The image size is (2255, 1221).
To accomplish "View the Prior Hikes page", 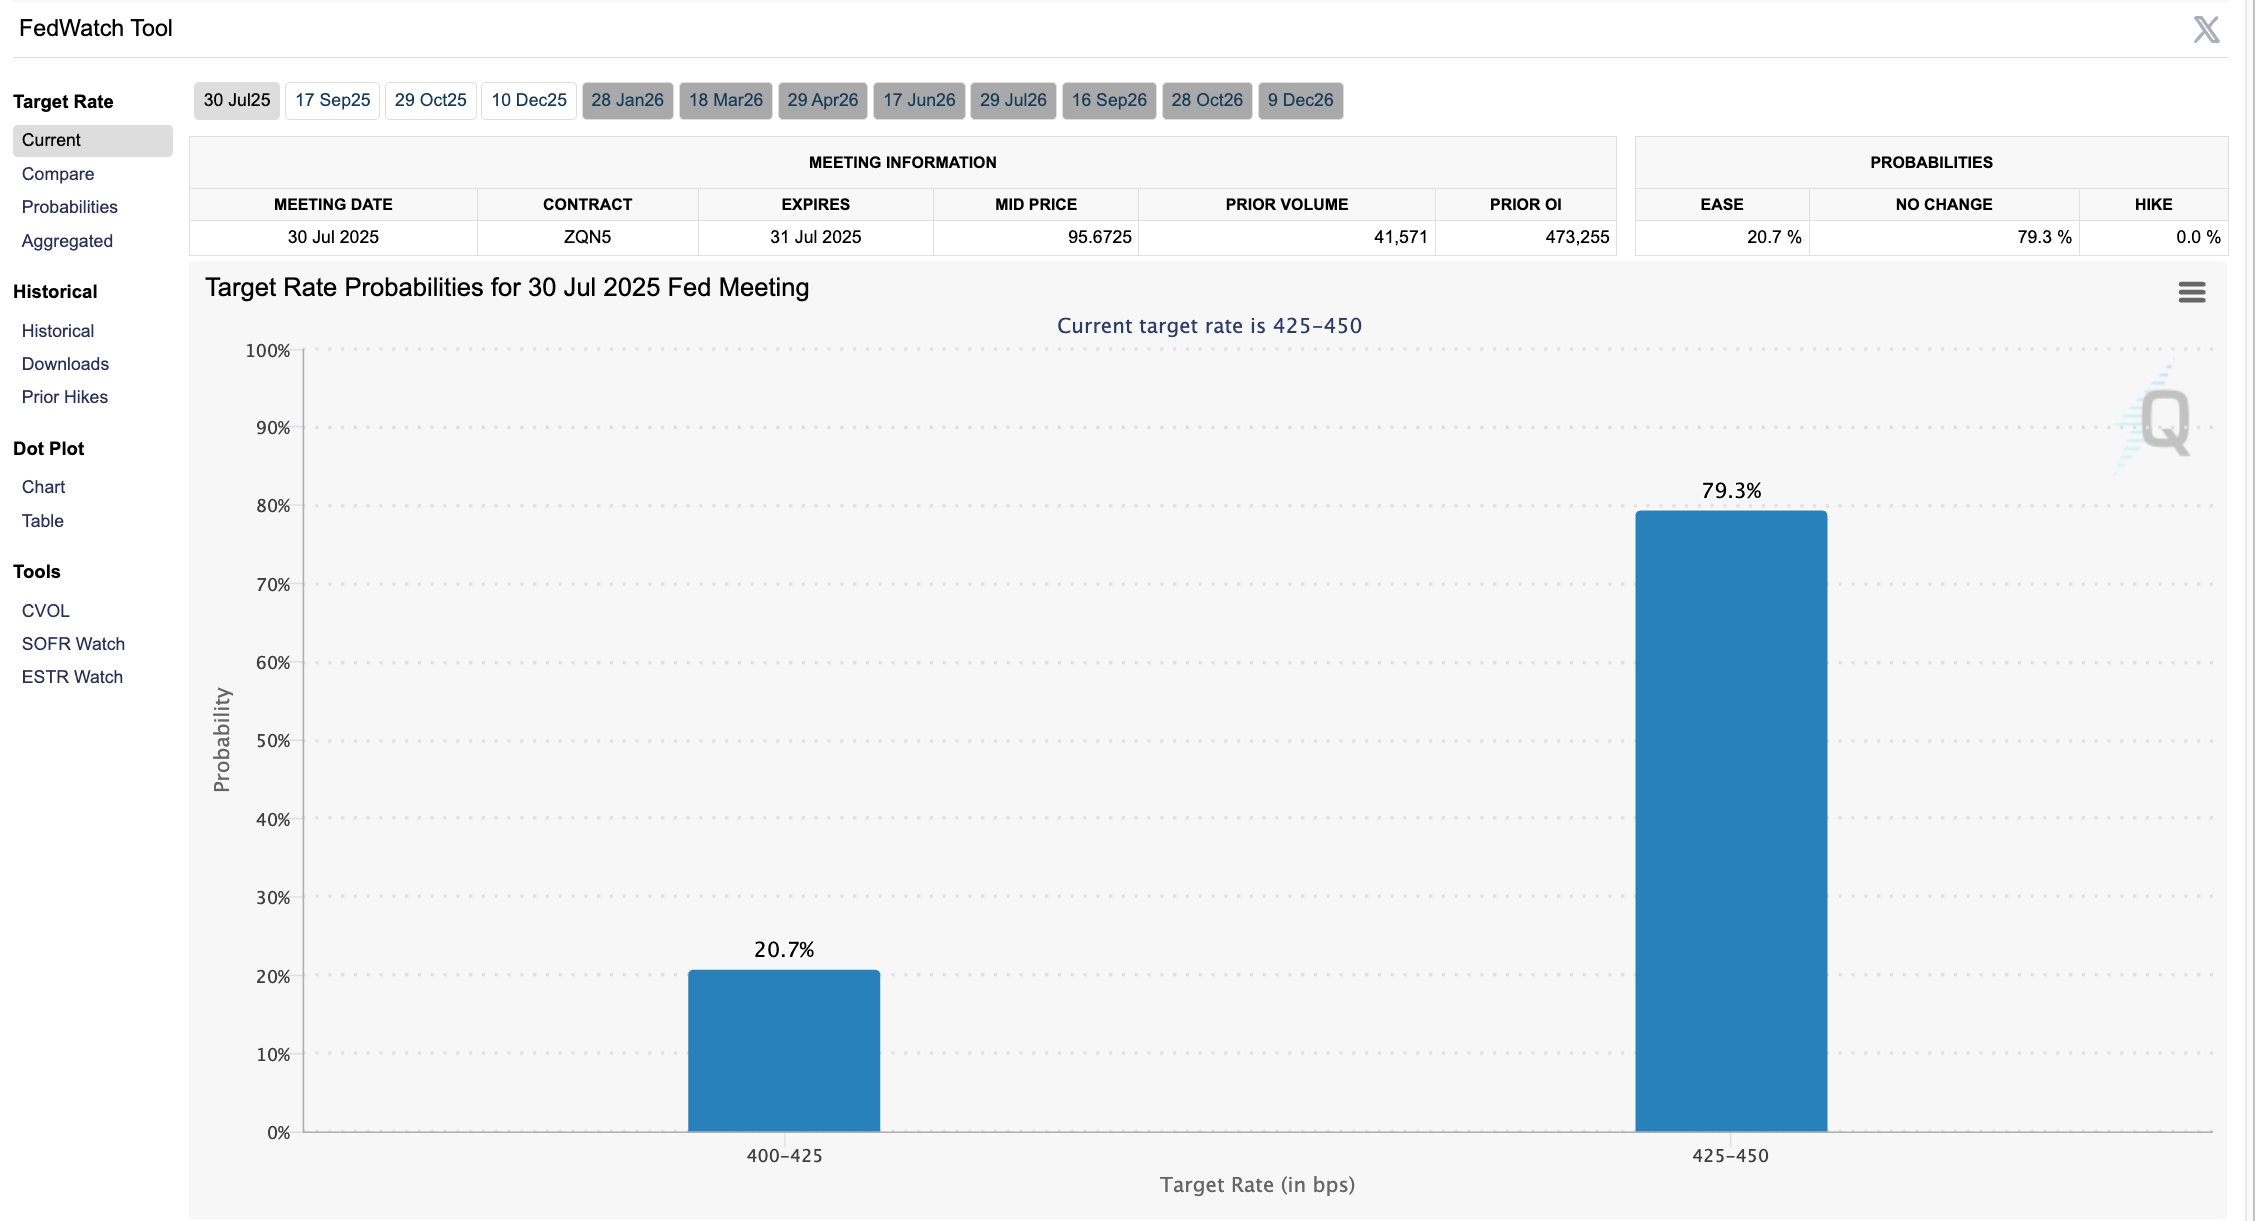I will click(x=65, y=397).
